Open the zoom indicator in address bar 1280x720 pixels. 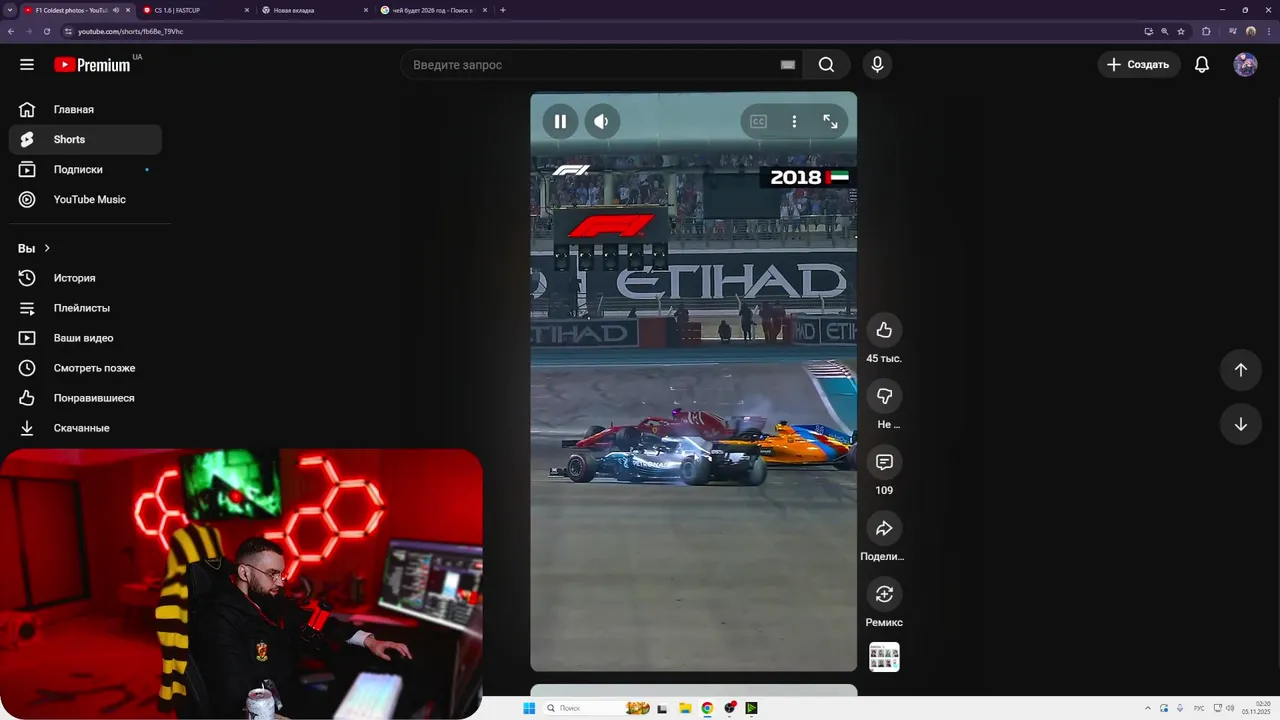tap(1164, 31)
